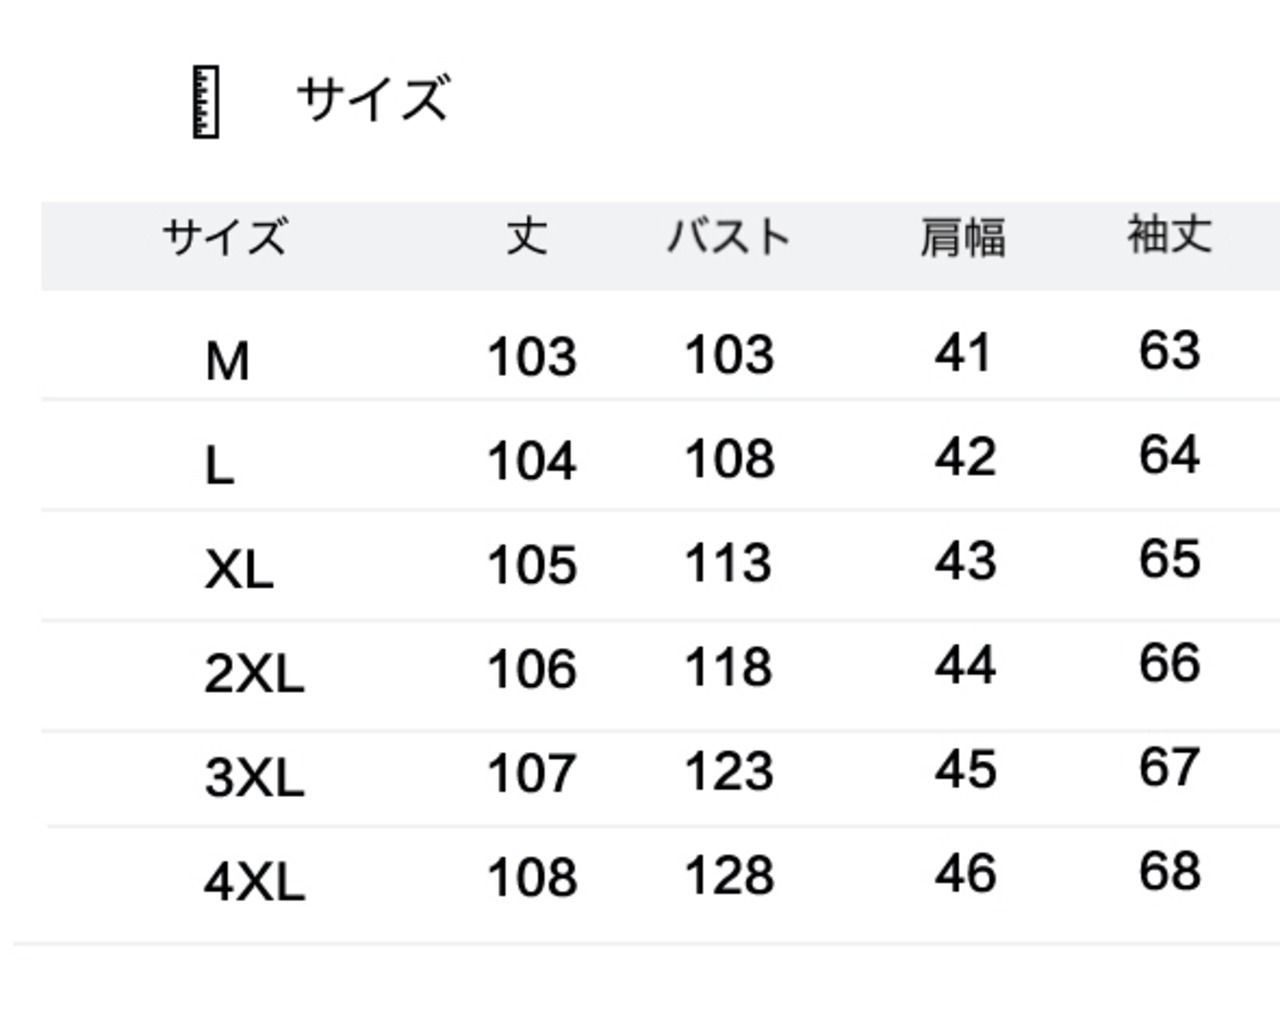Viewport: 1280px width, 1011px height.
Task: Select the 袖丈 column header
Action: click(x=1169, y=236)
